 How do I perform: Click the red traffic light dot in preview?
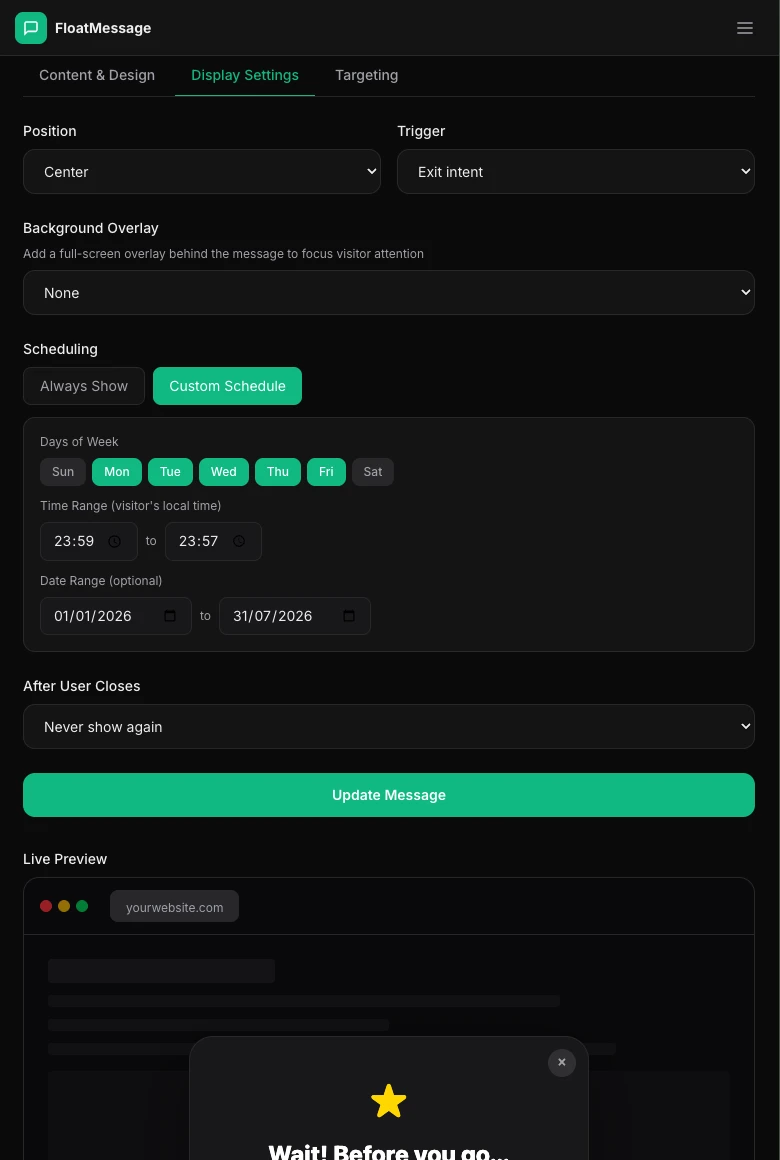(x=46, y=906)
